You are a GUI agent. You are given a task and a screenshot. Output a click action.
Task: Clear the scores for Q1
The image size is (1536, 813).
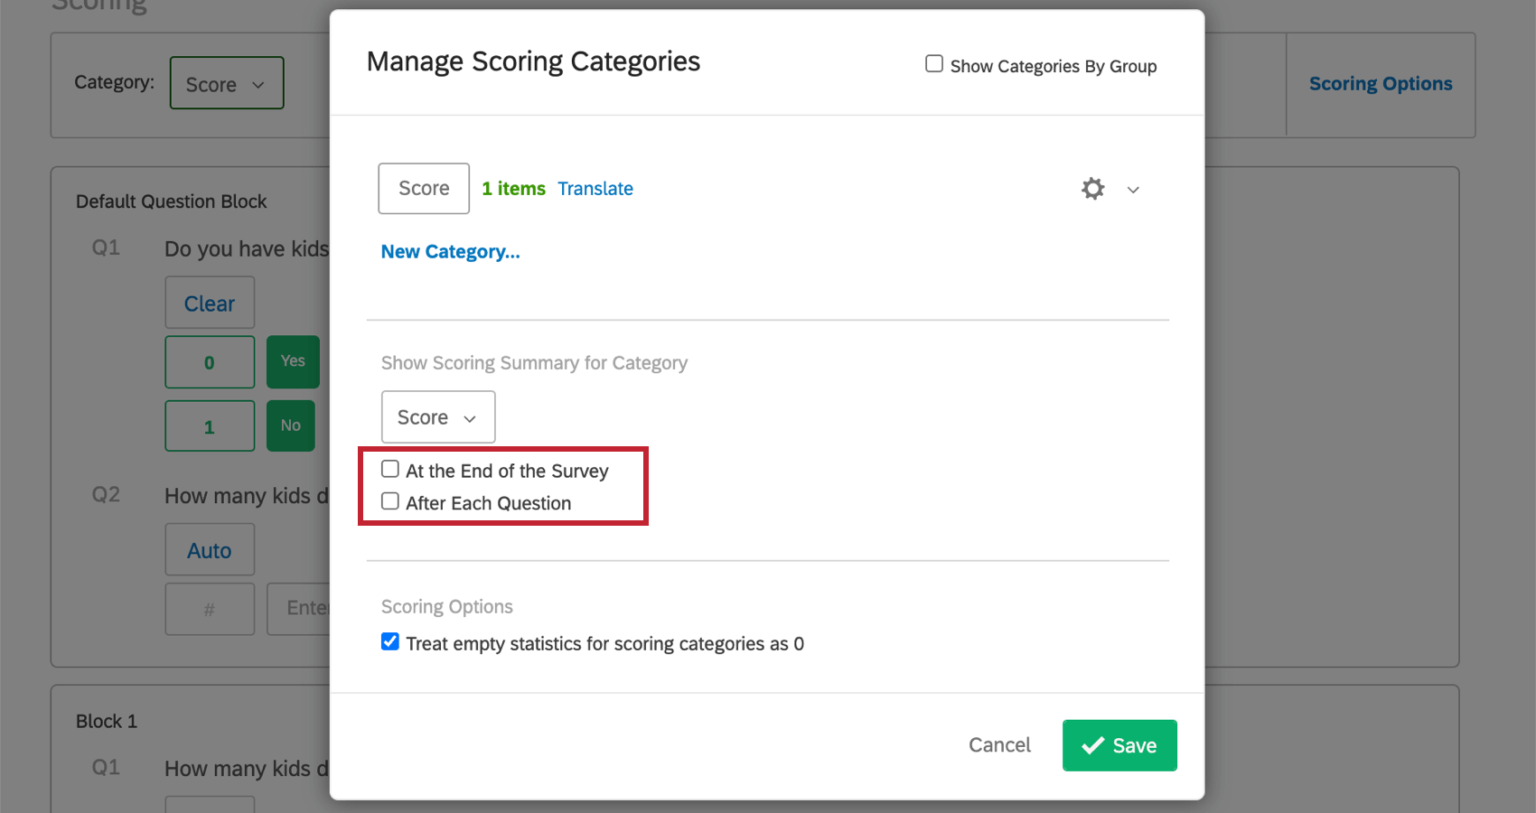(x=209, y=302)
